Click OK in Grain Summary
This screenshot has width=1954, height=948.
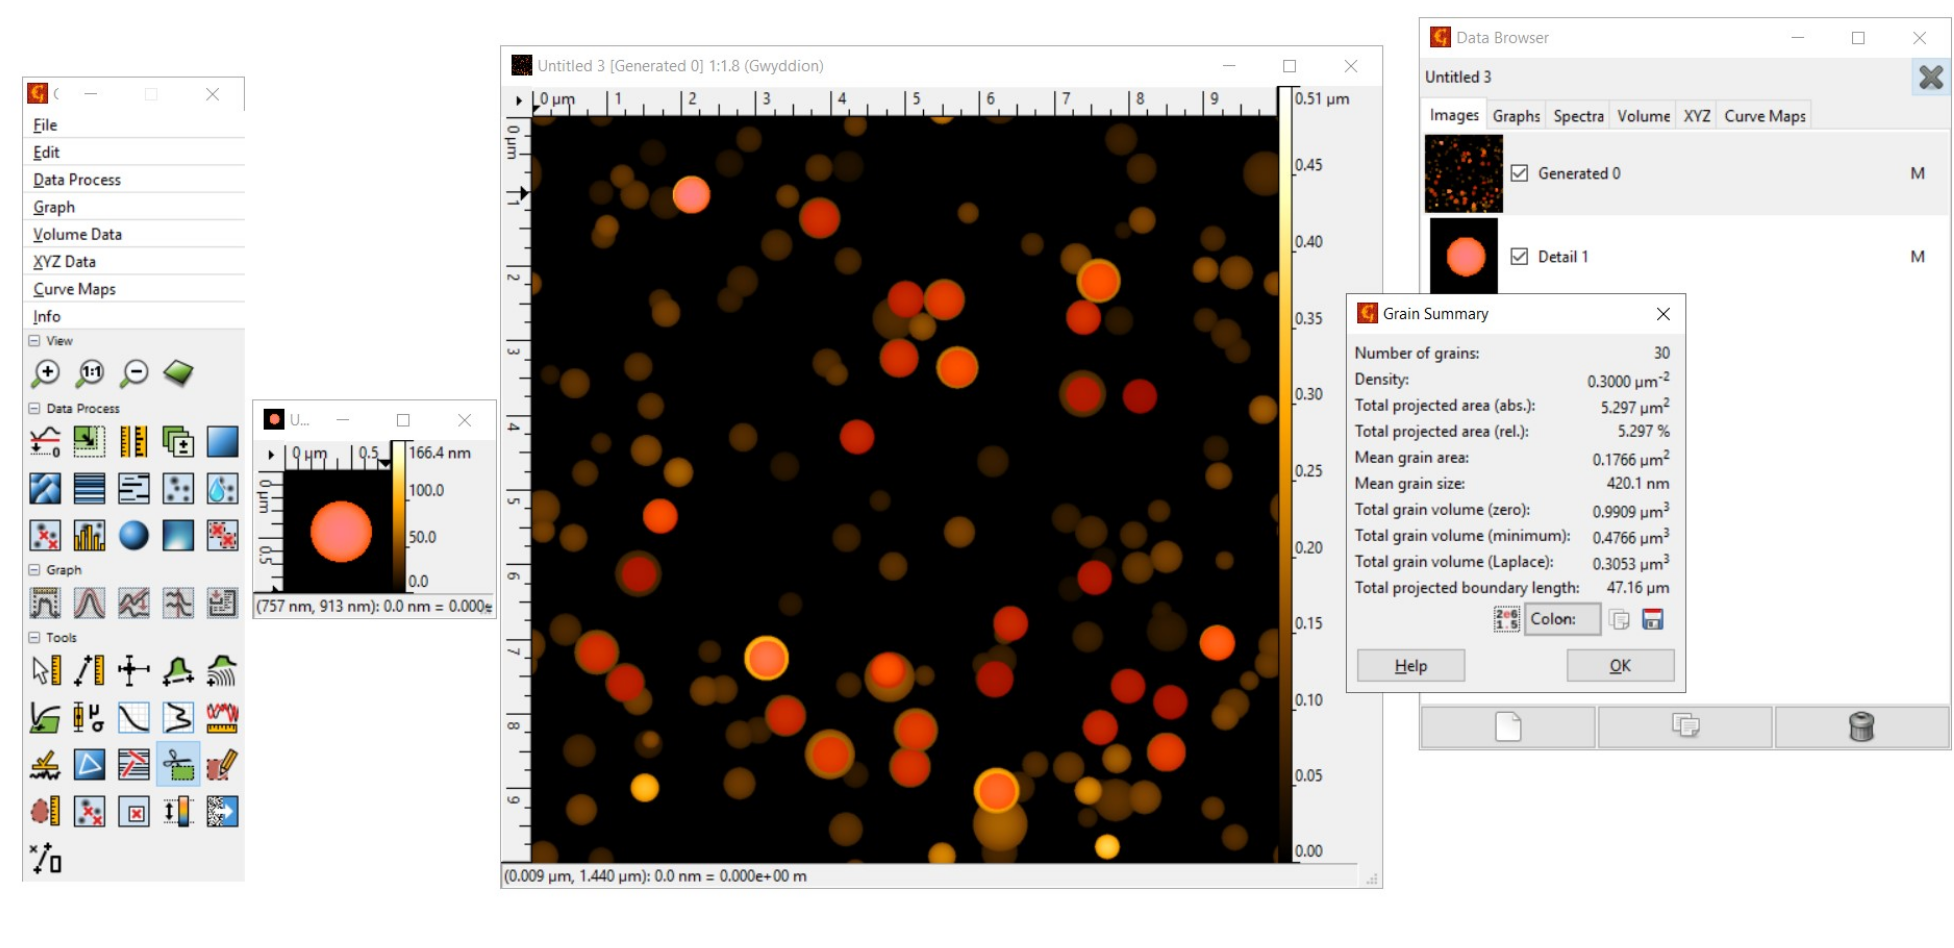coord(1620,666)
